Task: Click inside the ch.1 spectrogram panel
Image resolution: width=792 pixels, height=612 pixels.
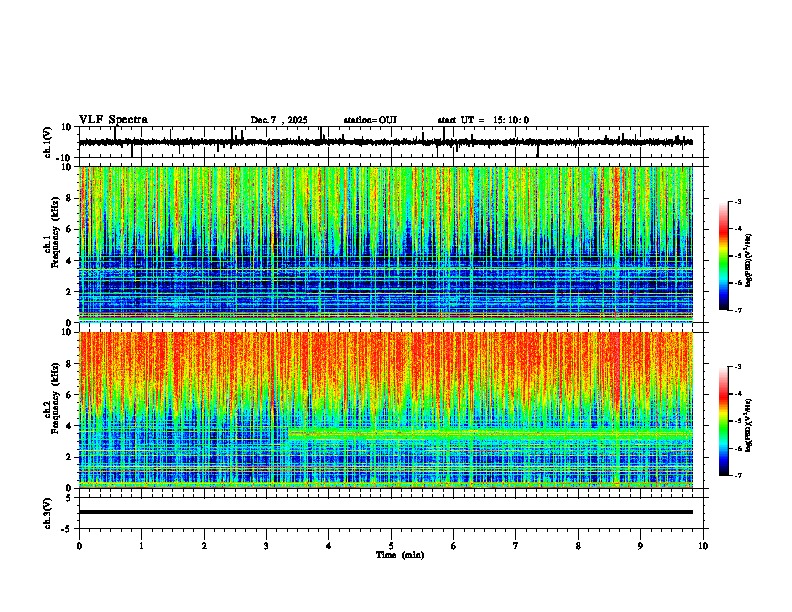Action: point(386,244)
